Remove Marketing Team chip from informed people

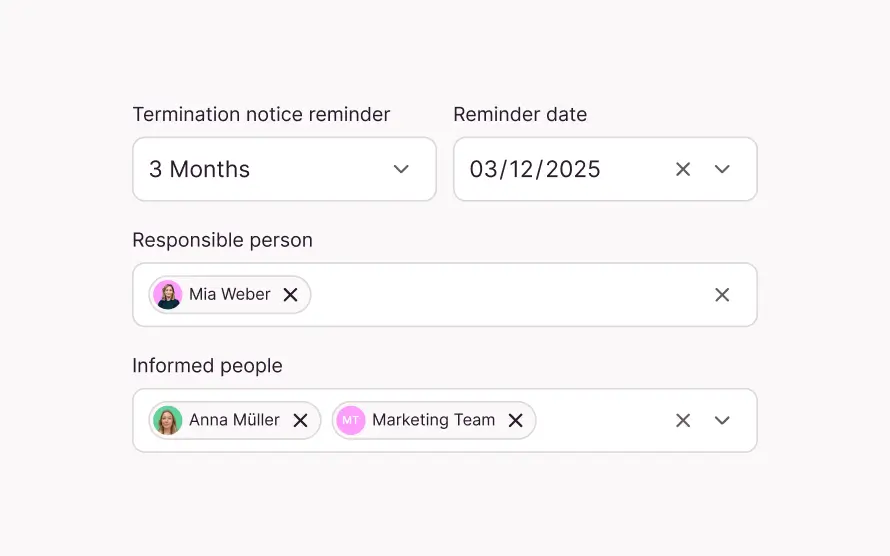516,421
